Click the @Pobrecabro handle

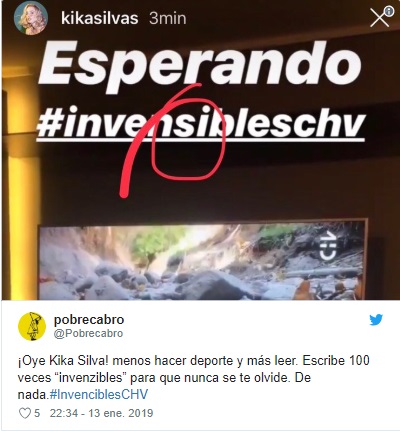click(88, 333)
